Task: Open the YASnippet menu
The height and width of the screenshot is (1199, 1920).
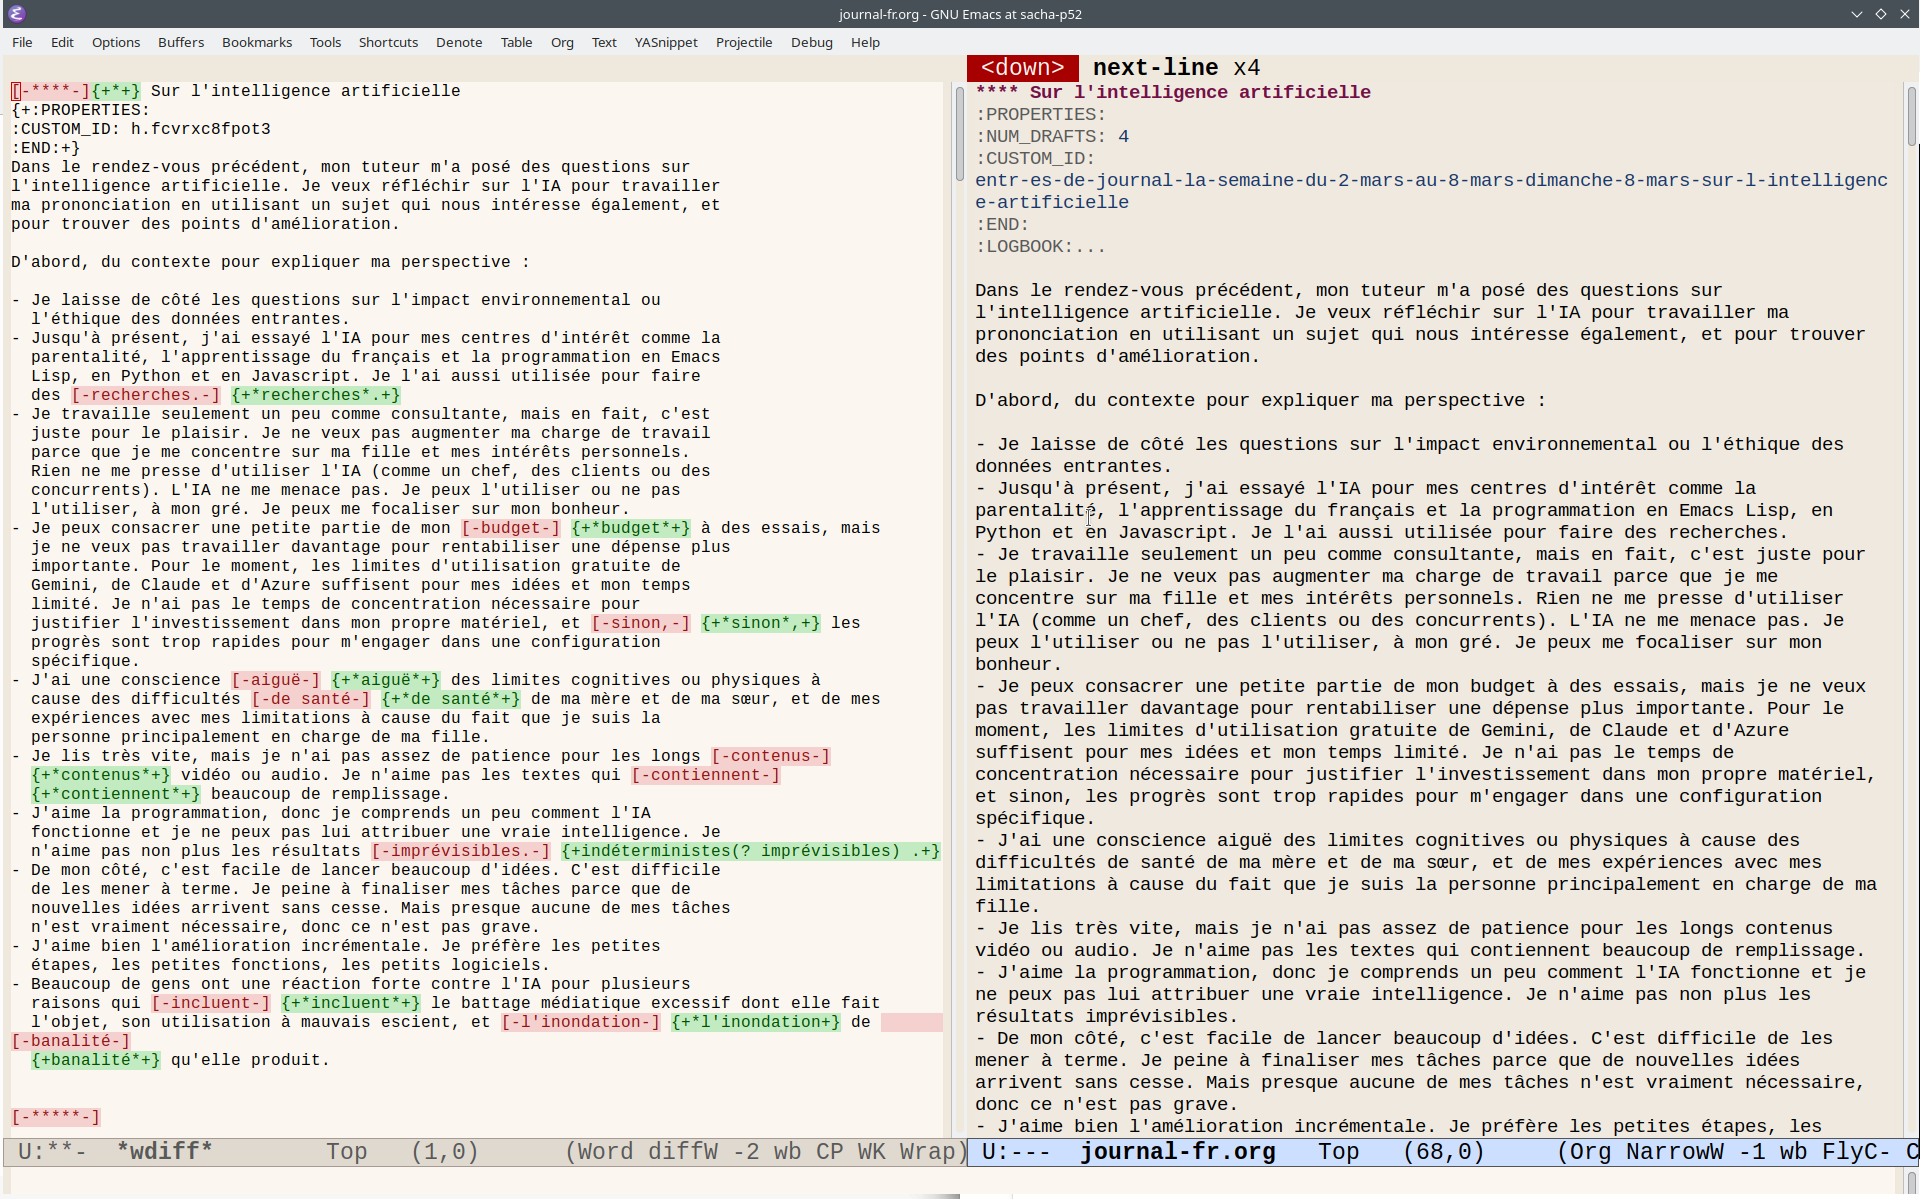Action: click(x=666, y=42)
